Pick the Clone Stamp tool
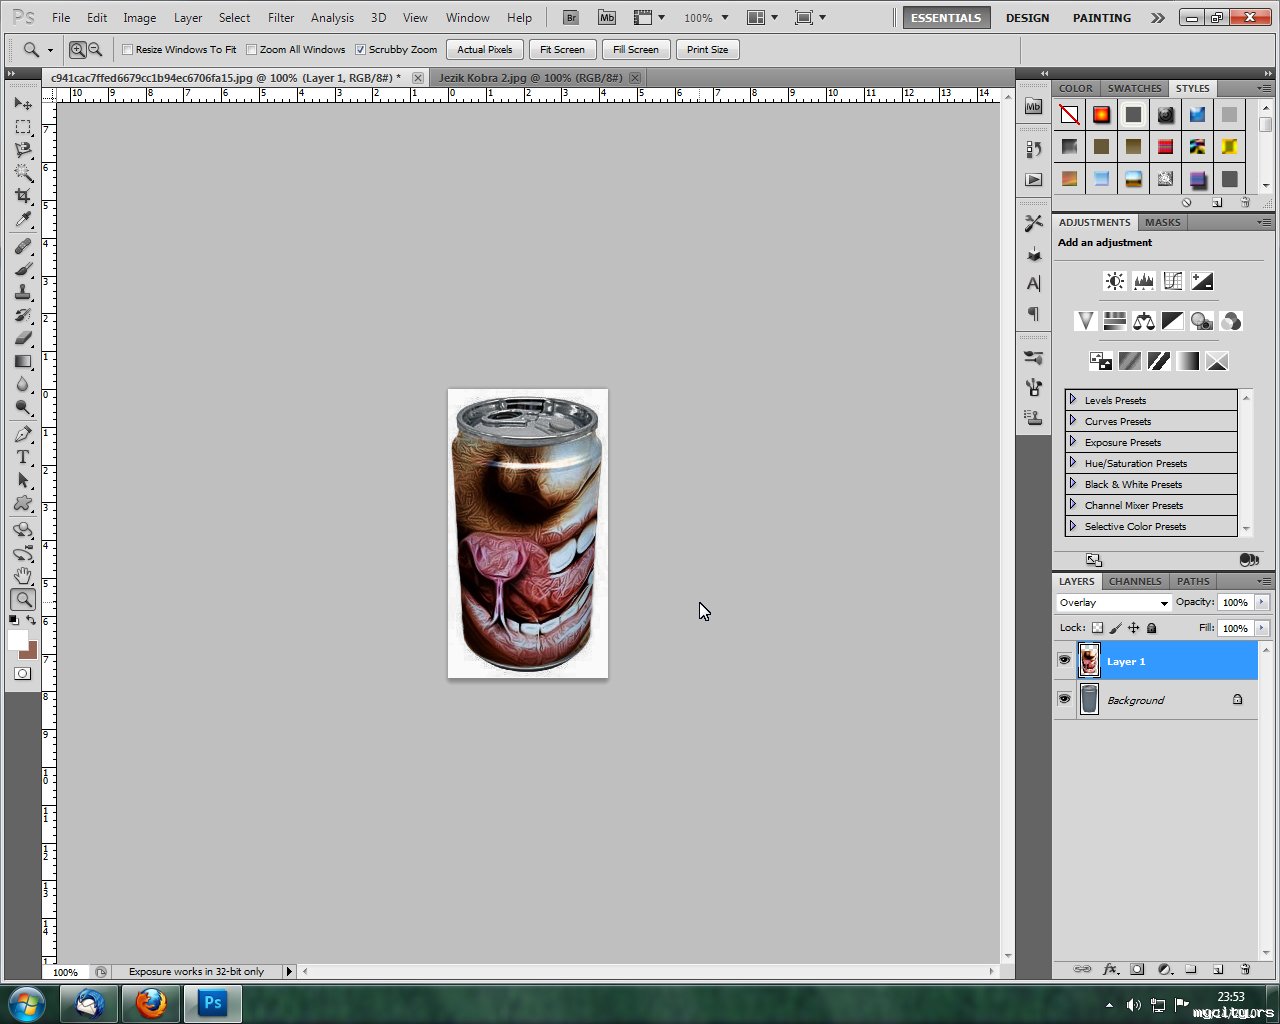Screen dimensions: 1280x1024 (x=23, y=292)
